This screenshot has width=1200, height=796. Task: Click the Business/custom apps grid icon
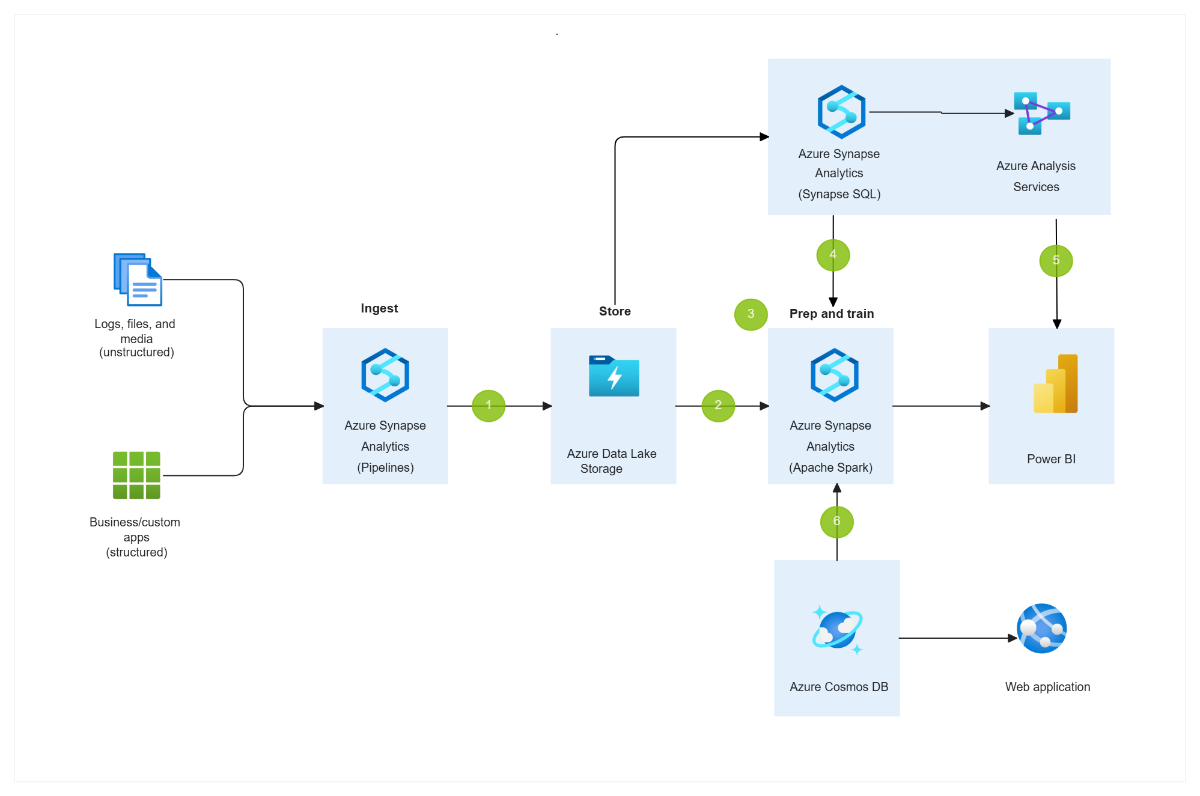pyautogui.click(x=137, y=475)
